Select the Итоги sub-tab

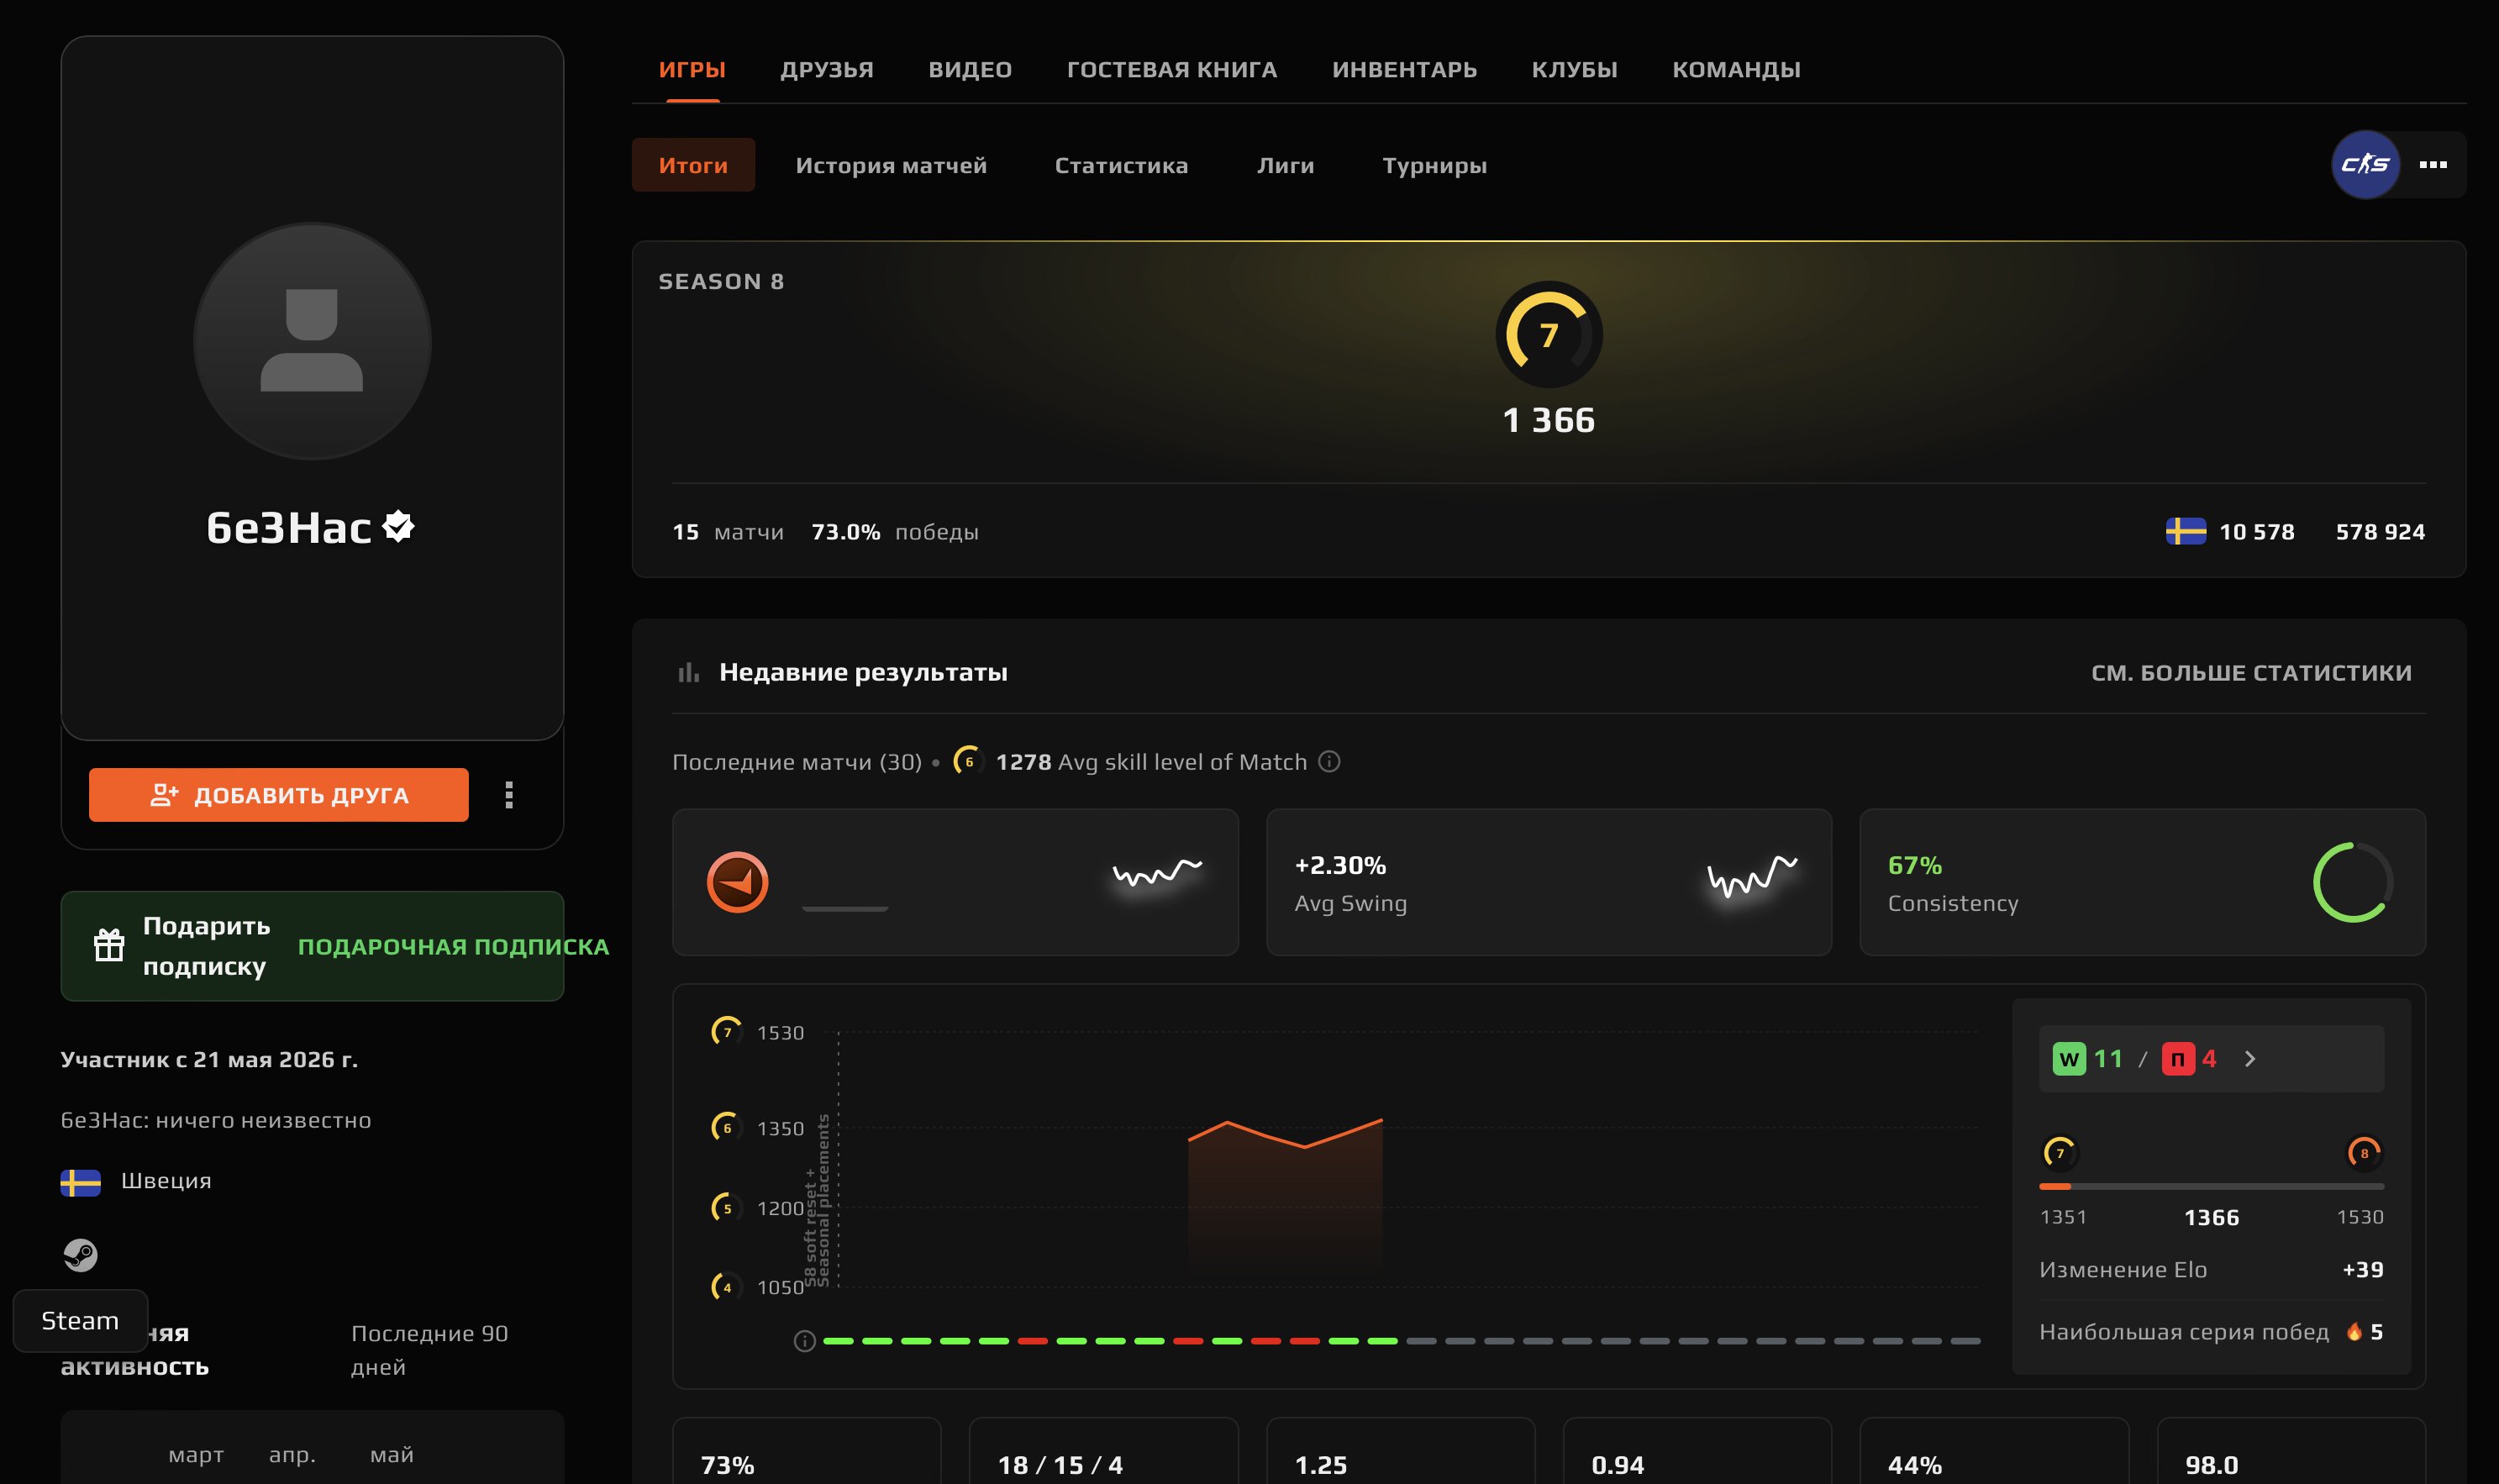(x=693, y=165)
